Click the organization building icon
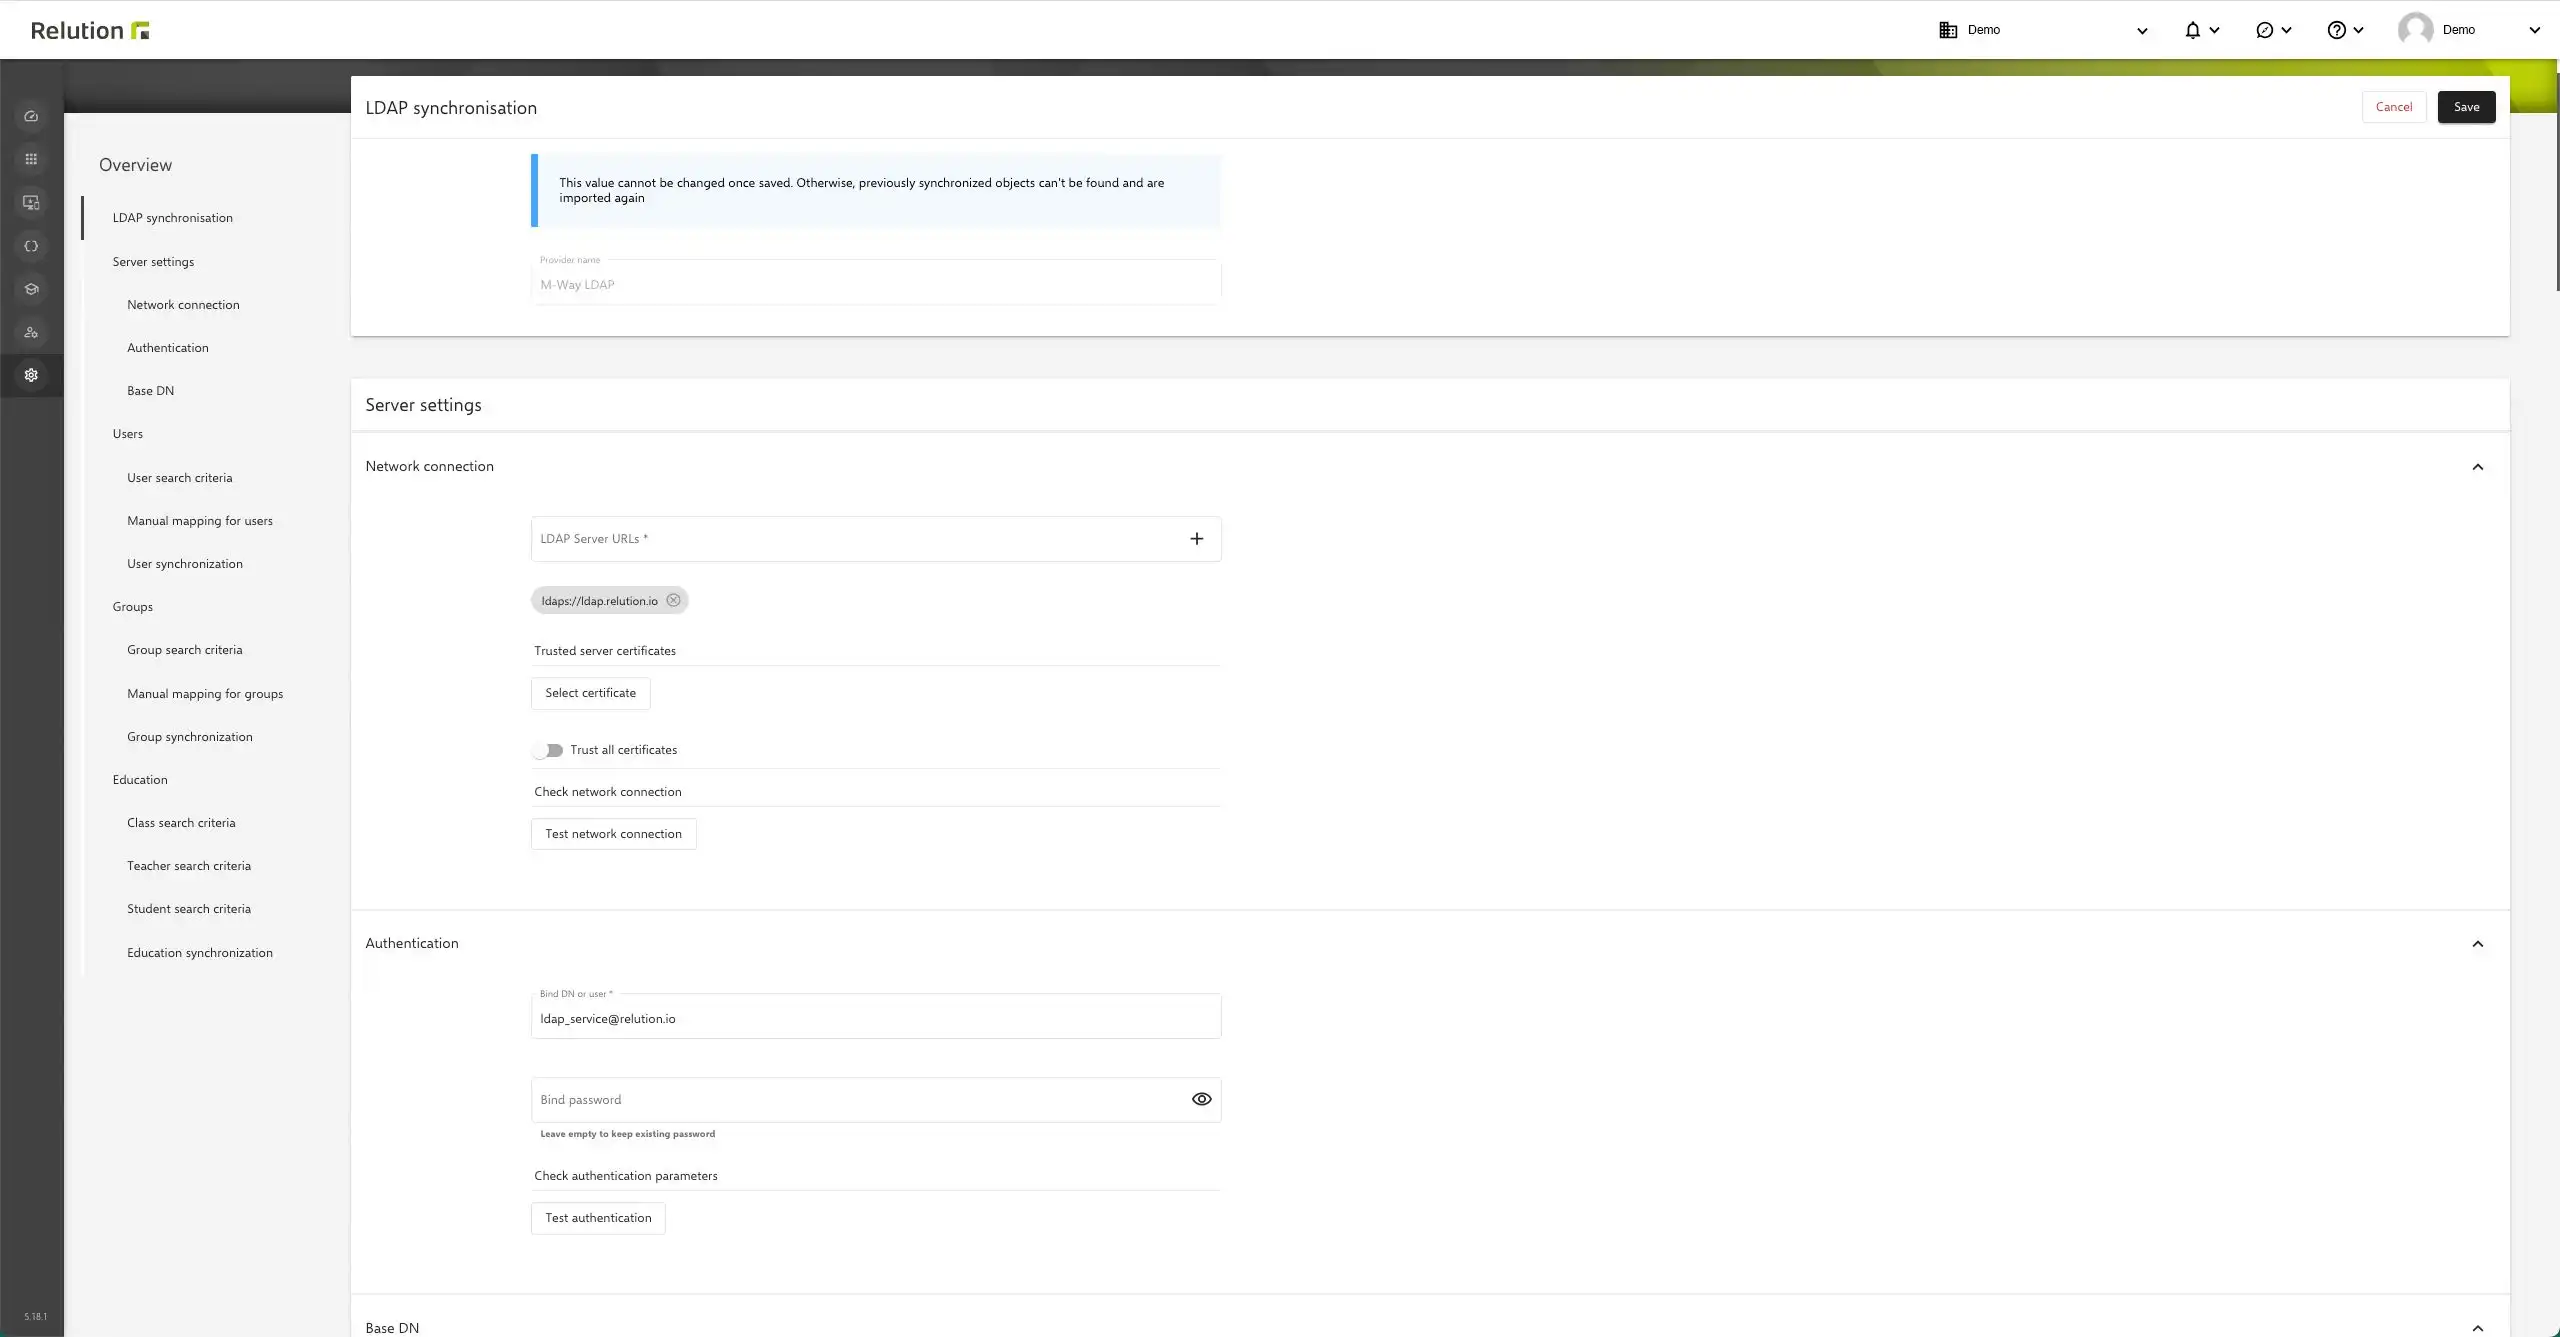The height and width of the screenshot is (1337, 2560). (x=1948, y=30)
